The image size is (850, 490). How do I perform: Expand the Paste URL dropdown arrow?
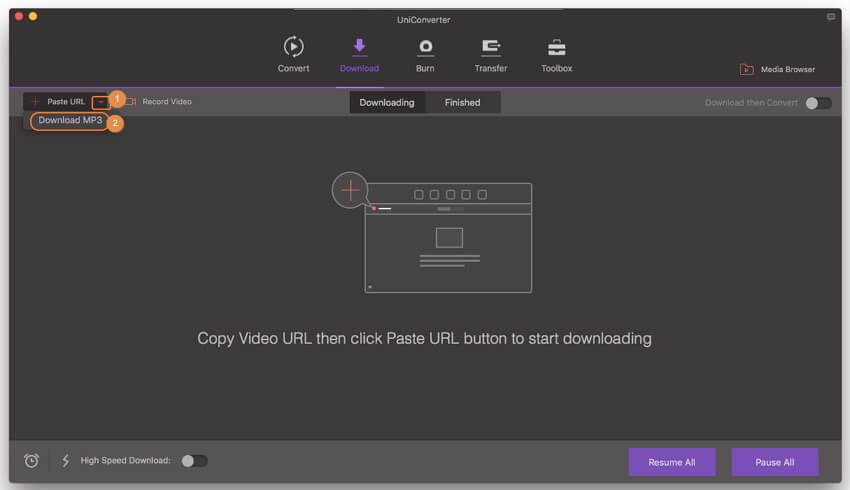point(101,102)
